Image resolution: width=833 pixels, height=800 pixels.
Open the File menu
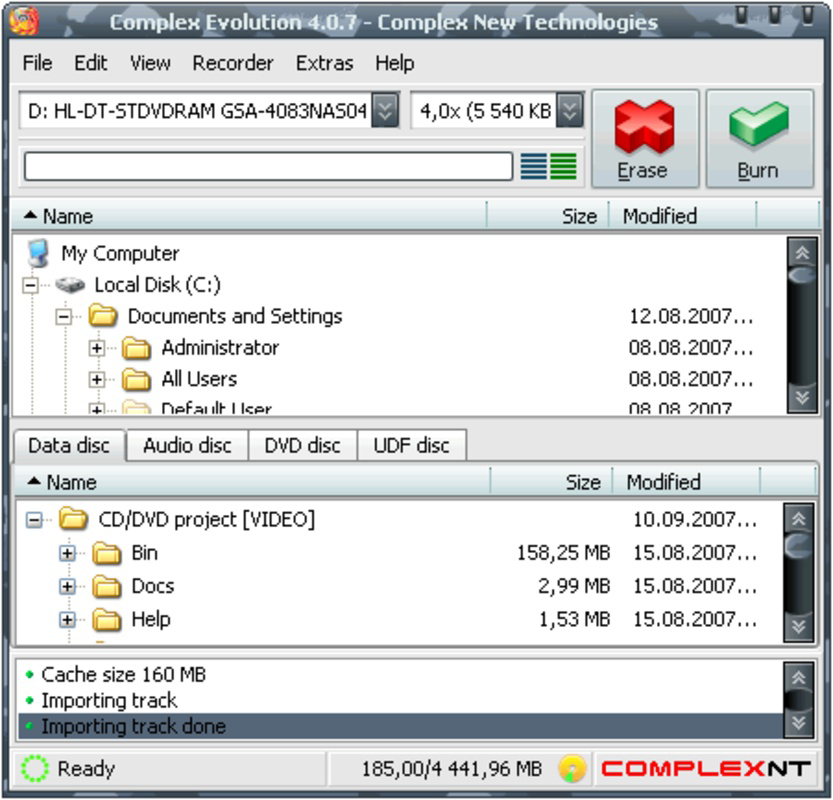coord(37,63)
